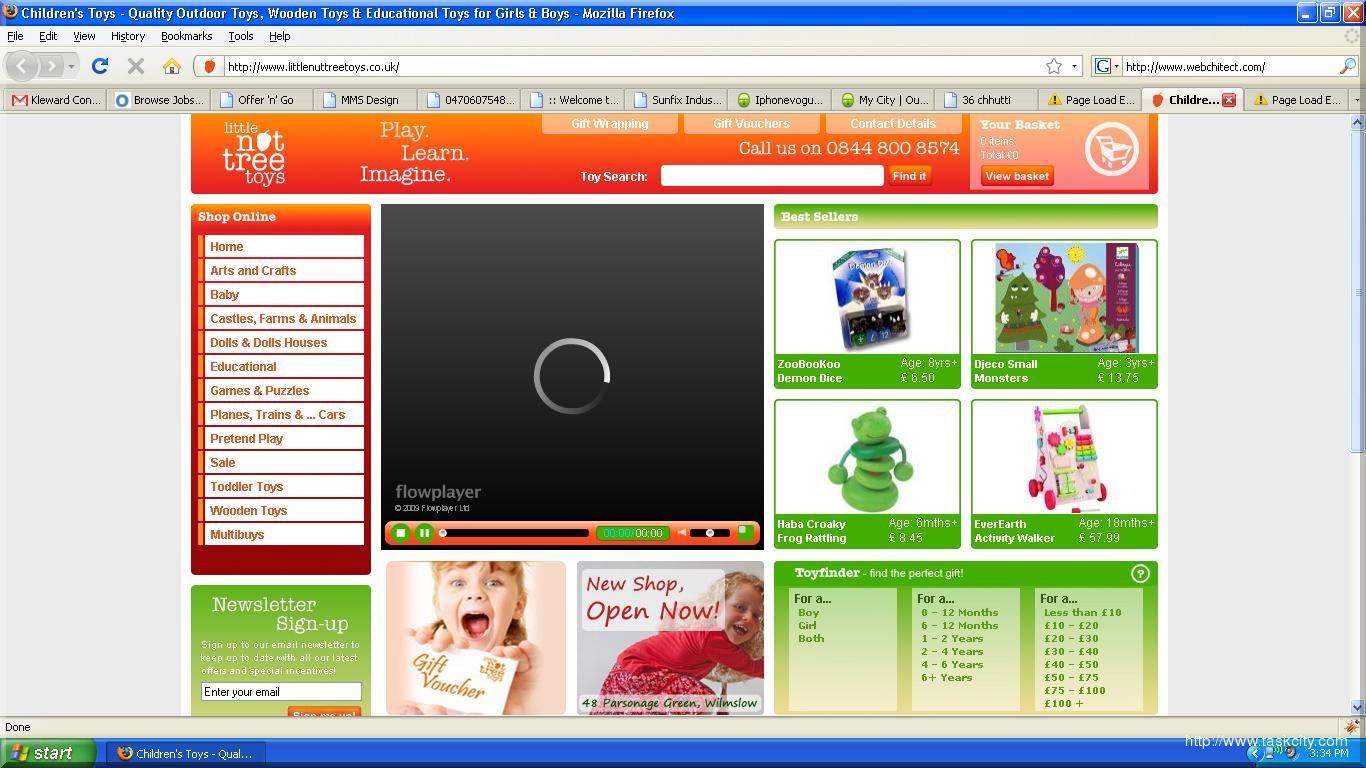
Task: Open the search engine selector dropdown
Action: 1106,66
